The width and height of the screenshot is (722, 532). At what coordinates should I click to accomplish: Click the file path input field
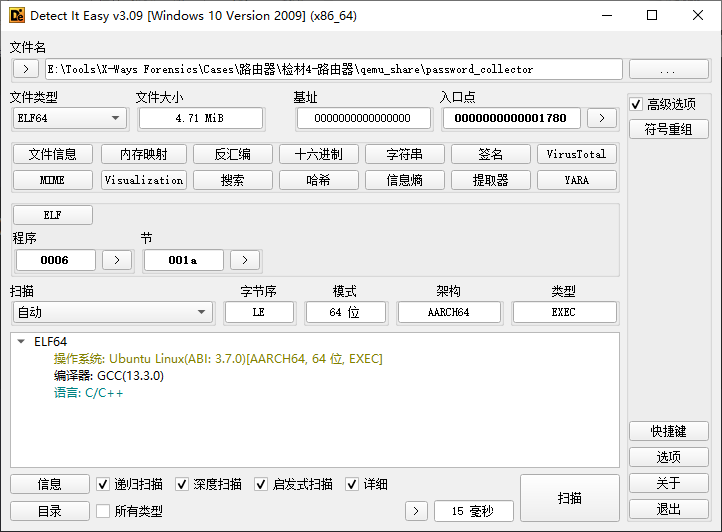pyautogui.click(x=333, y=70)
